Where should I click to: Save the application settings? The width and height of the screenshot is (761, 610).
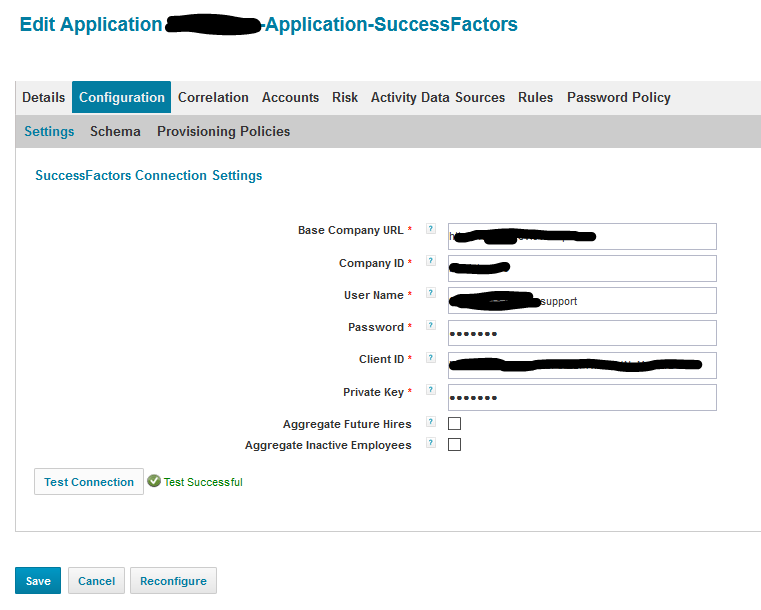tap(38, 581)
